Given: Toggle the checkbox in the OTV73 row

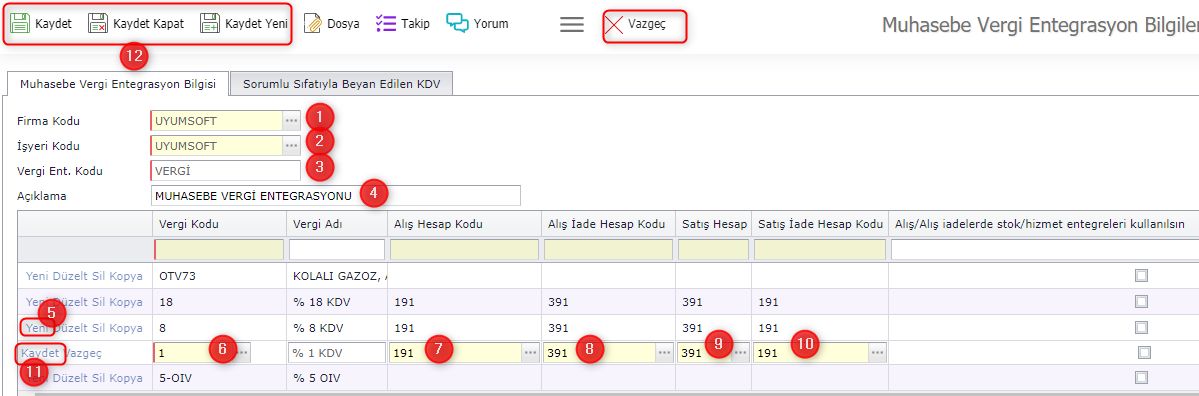Looking at the screenshot, I should click(1142, 276).
